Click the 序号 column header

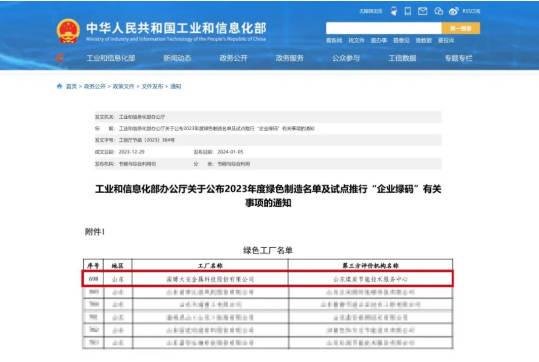[x=93, y=265]
